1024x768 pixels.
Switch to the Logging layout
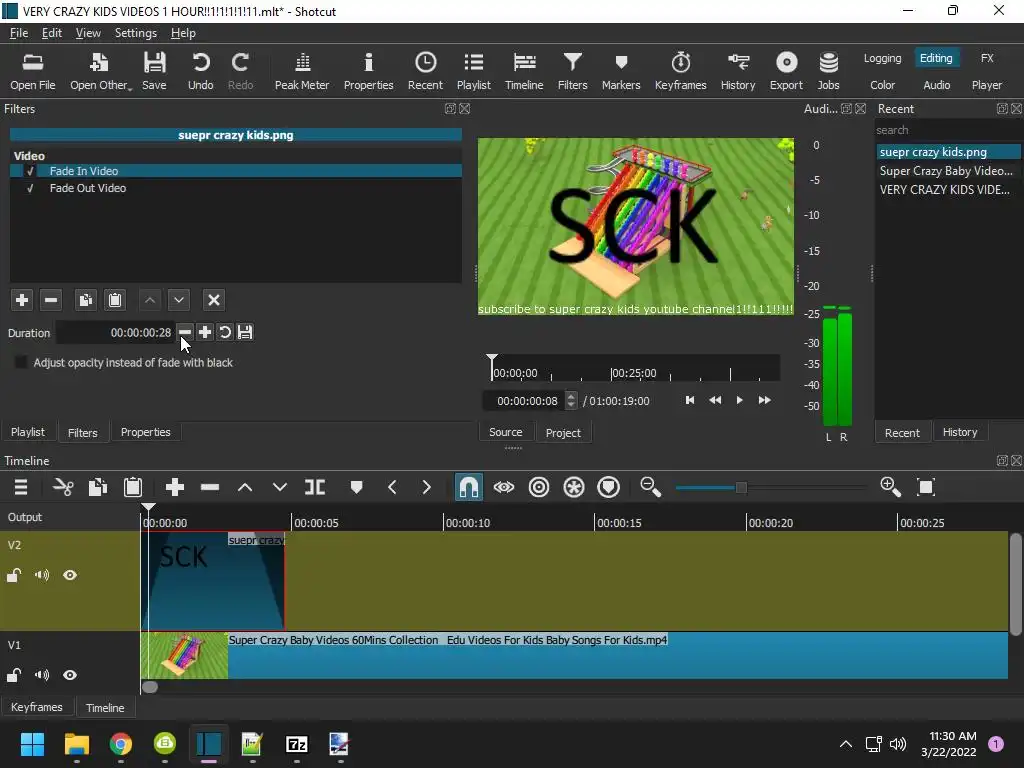(882, 58)
